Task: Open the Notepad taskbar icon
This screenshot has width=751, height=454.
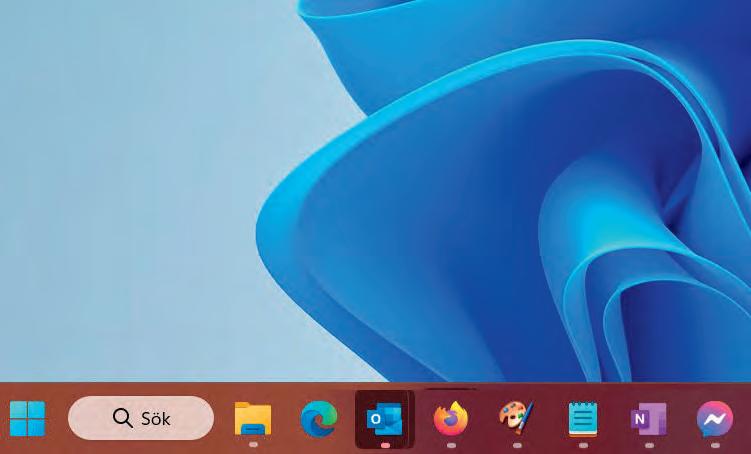Action: (x=583, y=419)
